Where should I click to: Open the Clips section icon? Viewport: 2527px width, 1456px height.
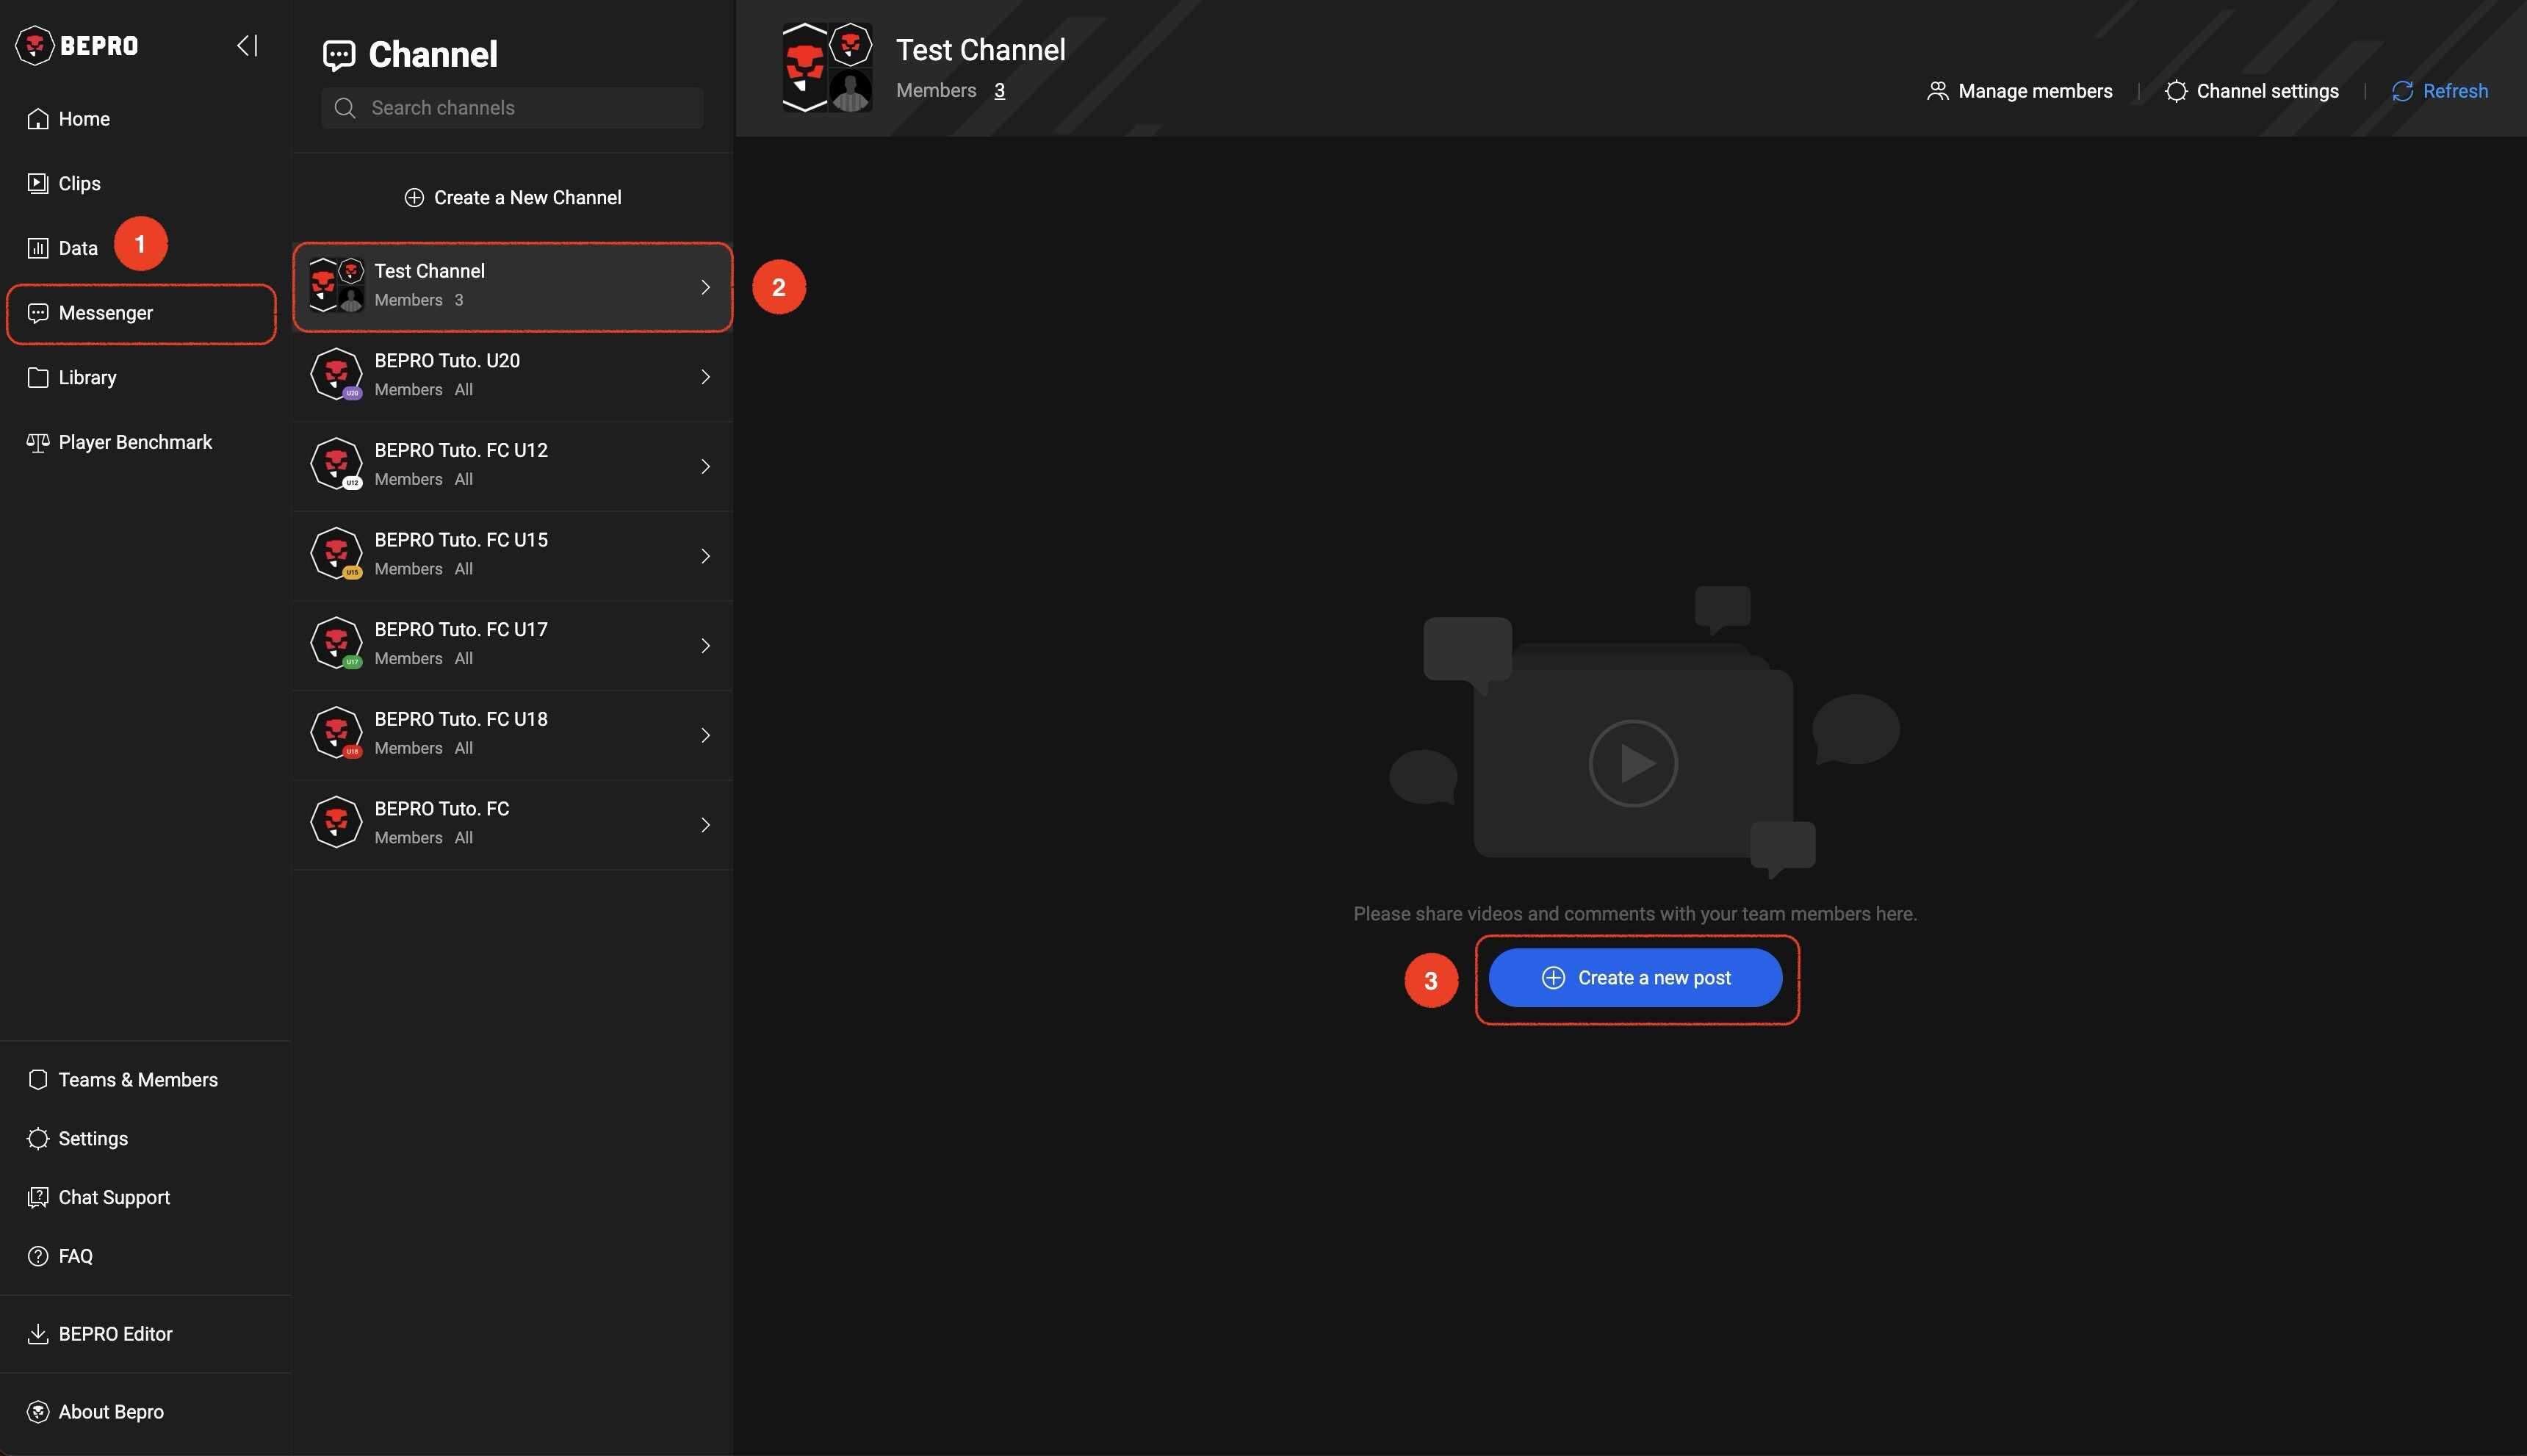click(38, 183)
